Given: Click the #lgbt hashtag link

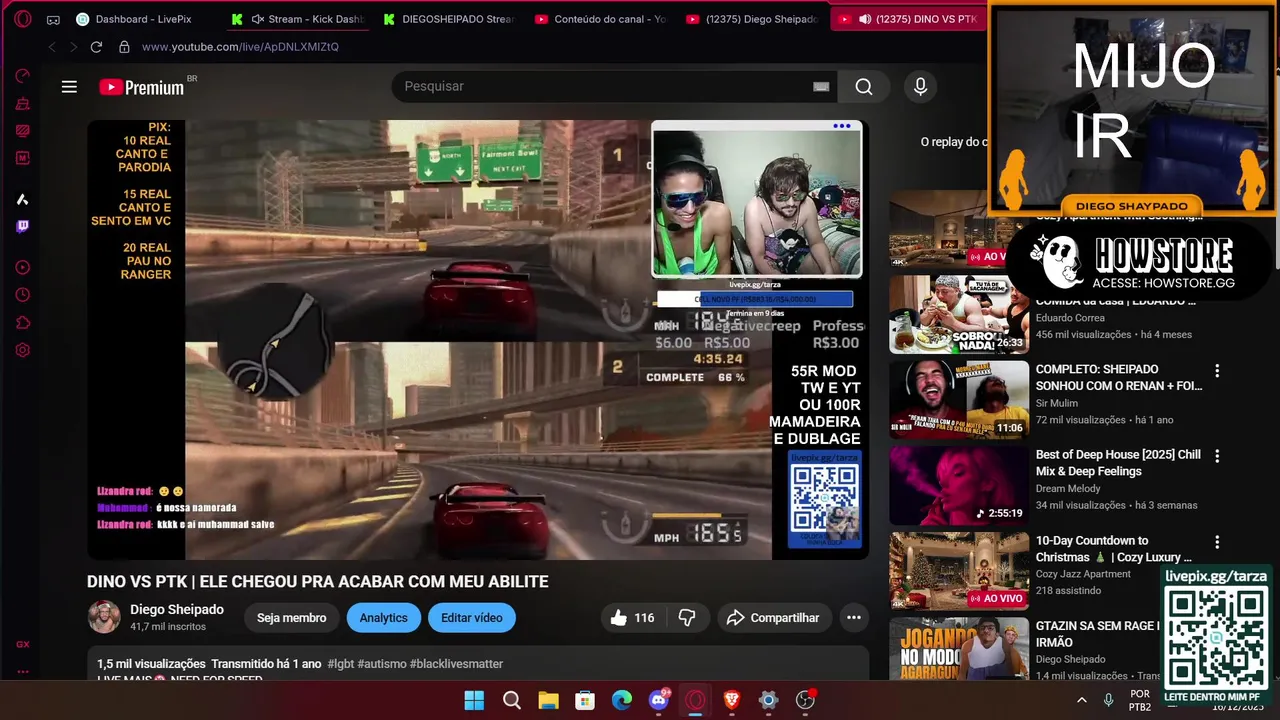Looking at the screenshot, I should point(340,664).
